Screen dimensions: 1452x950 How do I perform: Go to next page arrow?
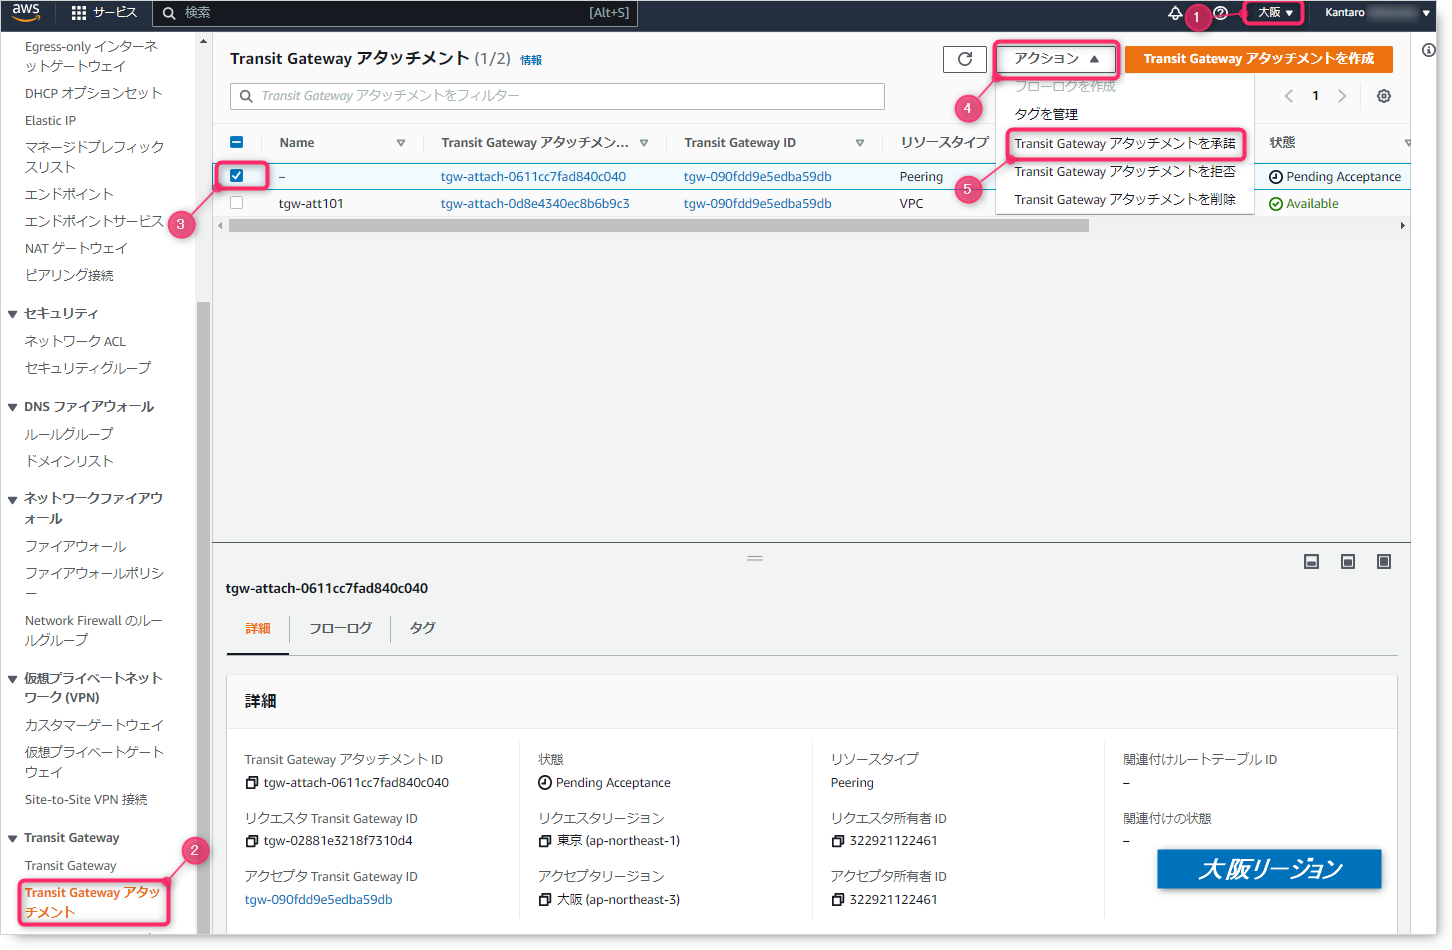point(1342,96)
